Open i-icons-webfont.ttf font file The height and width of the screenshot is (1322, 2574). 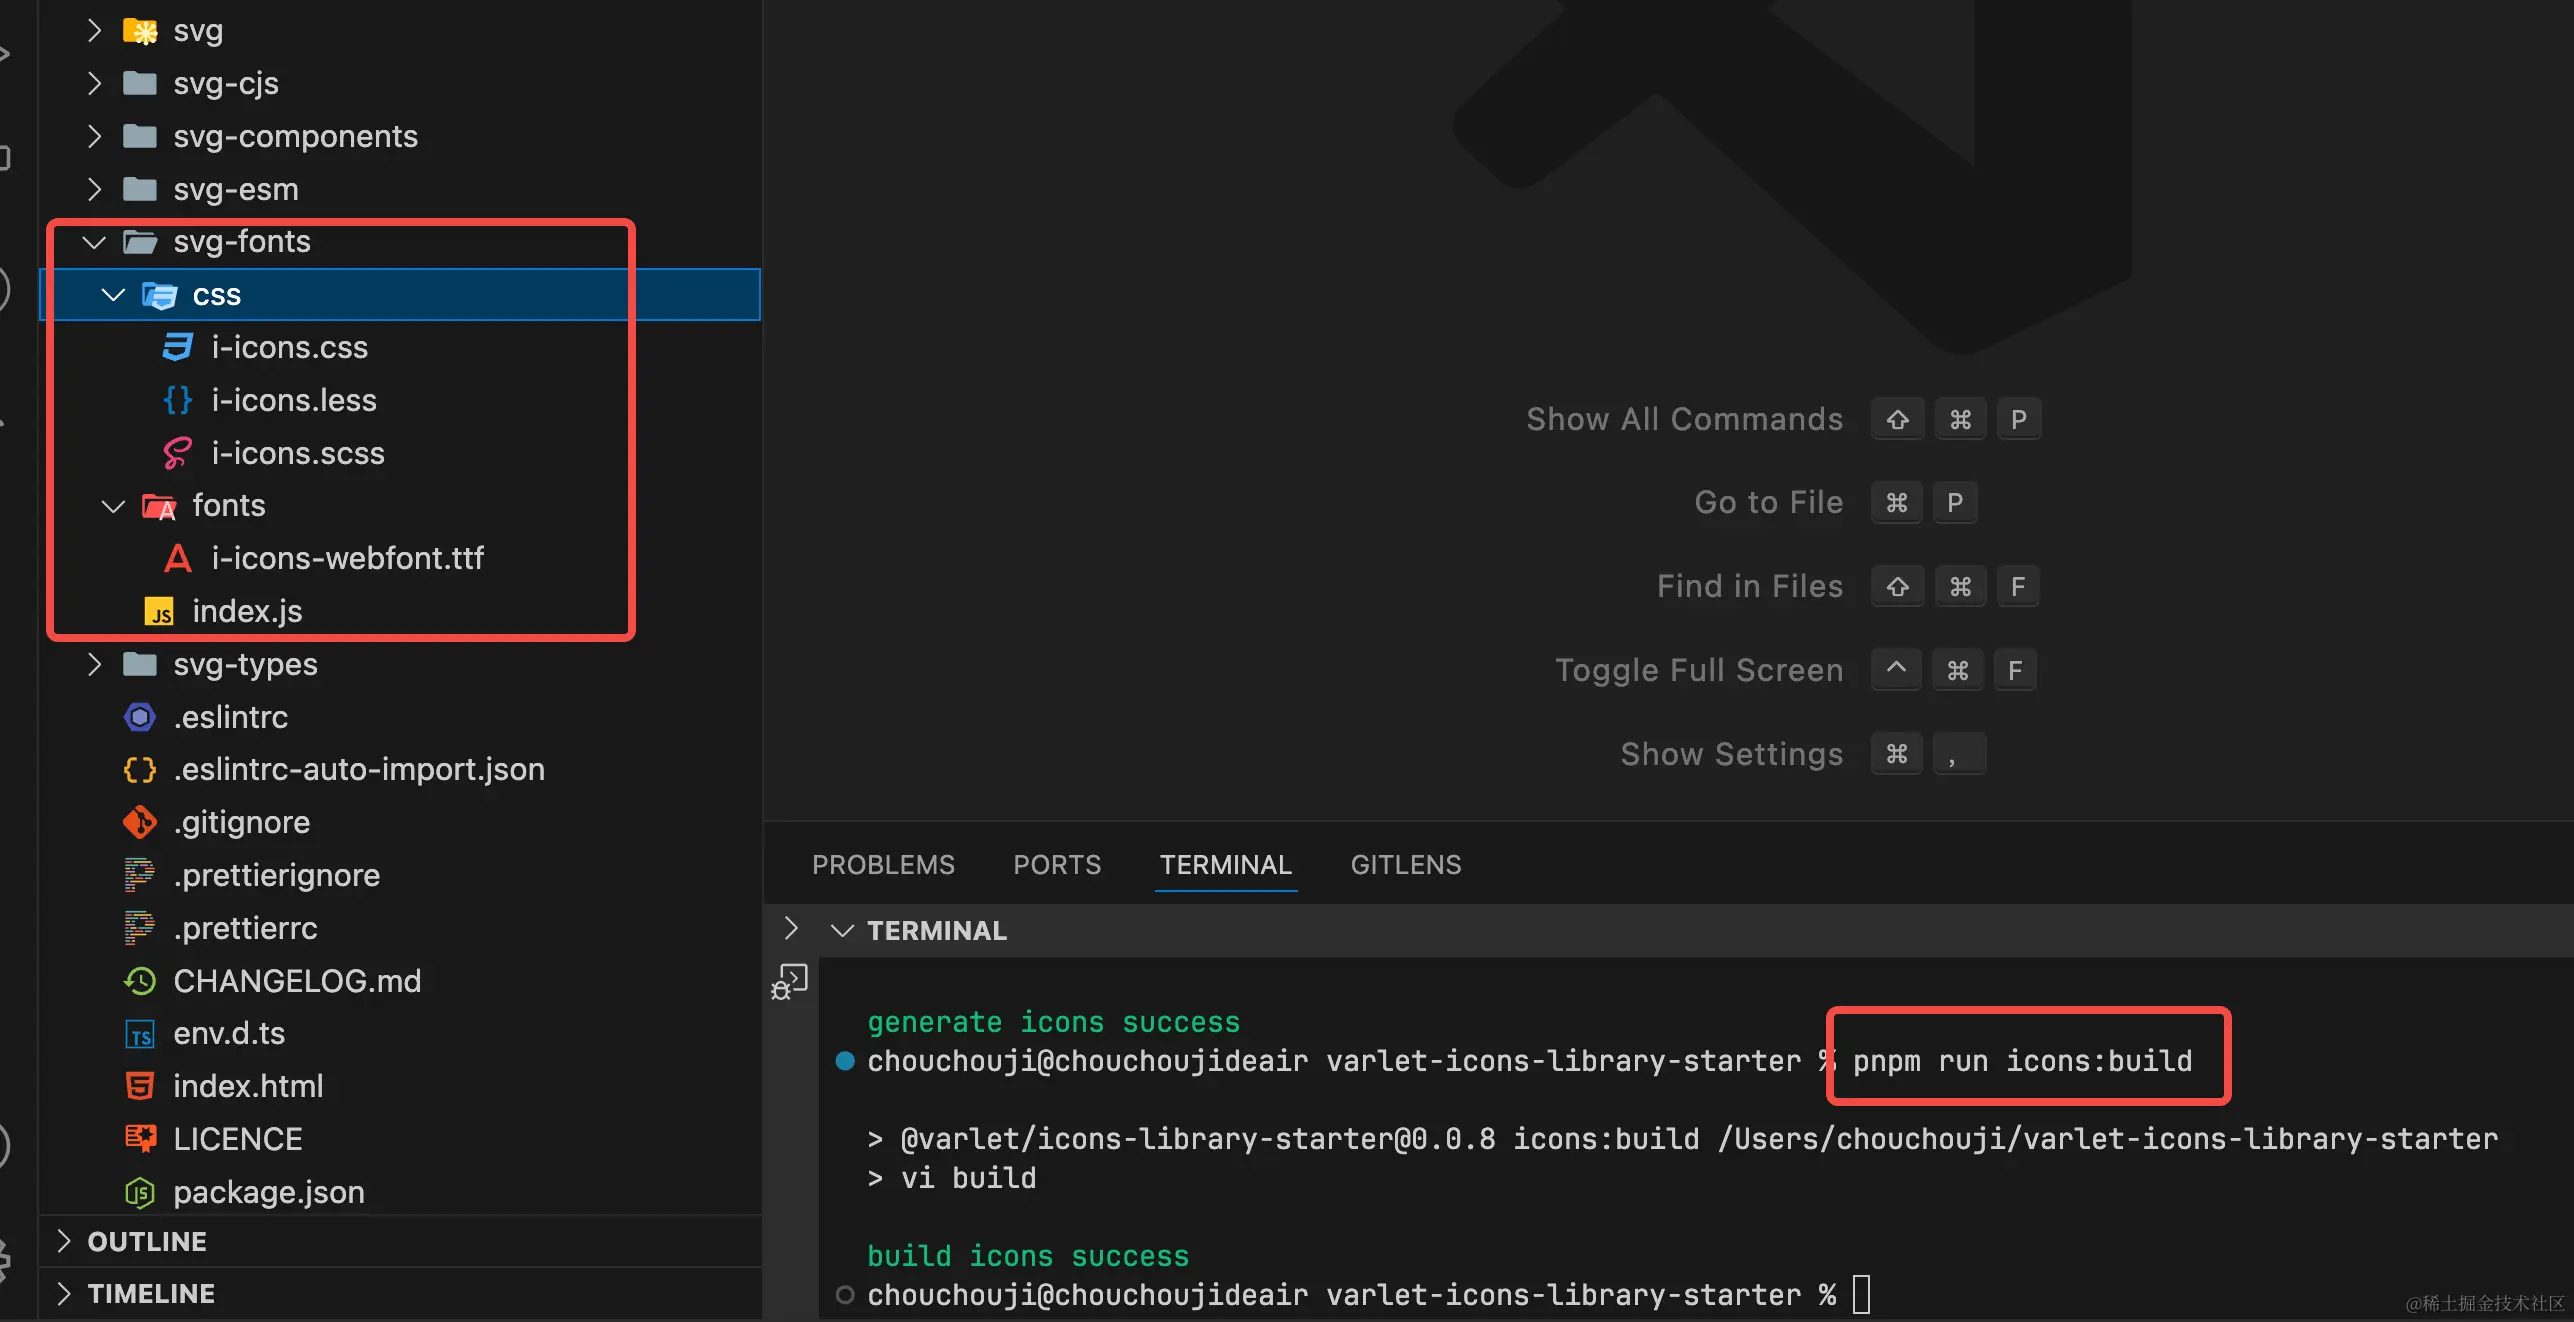[x=347, y=558]
